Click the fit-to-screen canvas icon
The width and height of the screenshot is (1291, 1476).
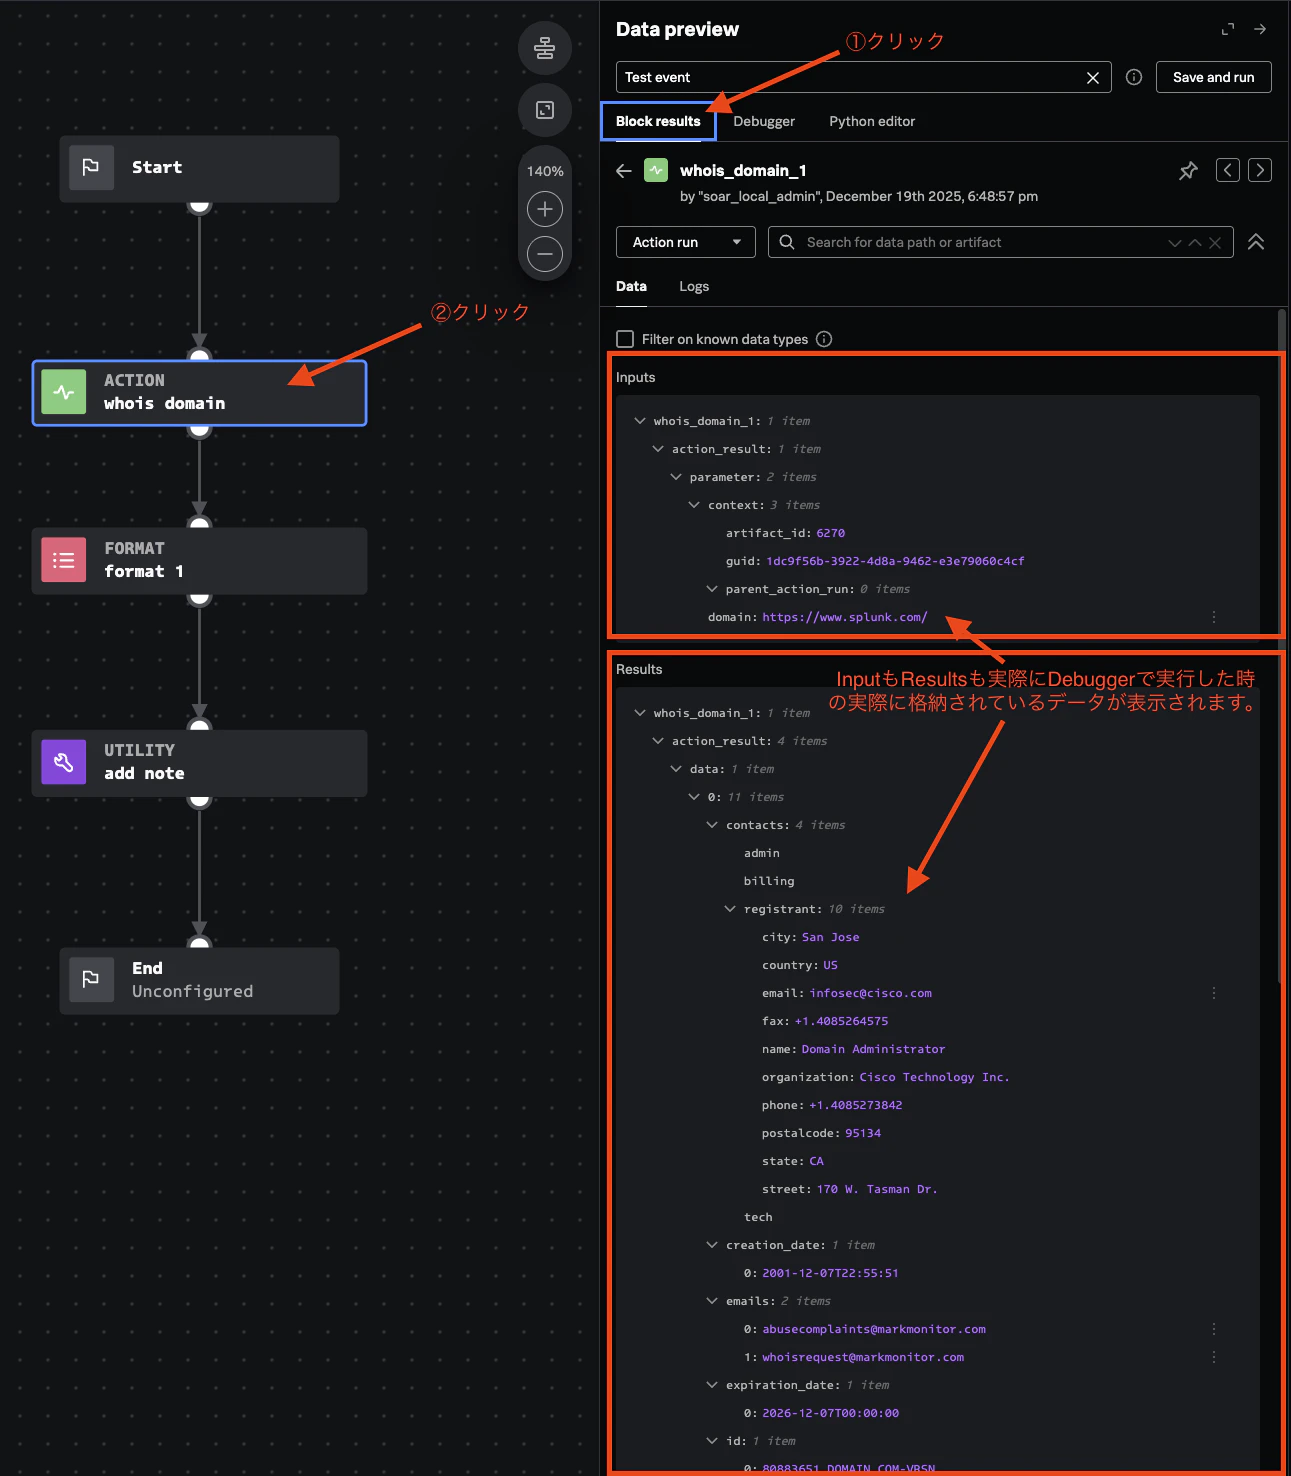(545, 110)
